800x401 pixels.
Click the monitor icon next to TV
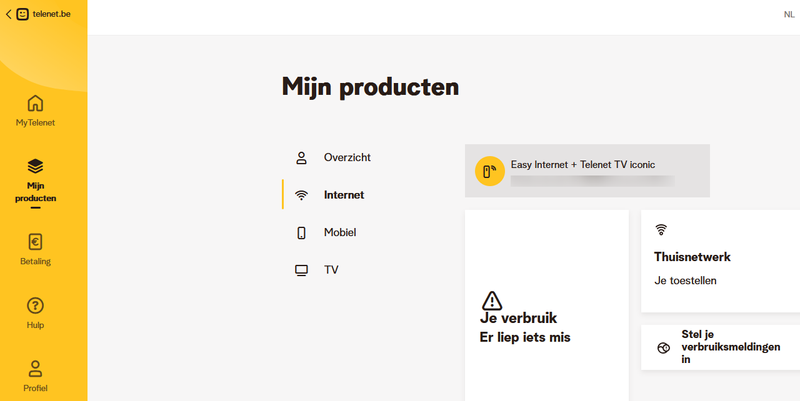pos(301,270)
